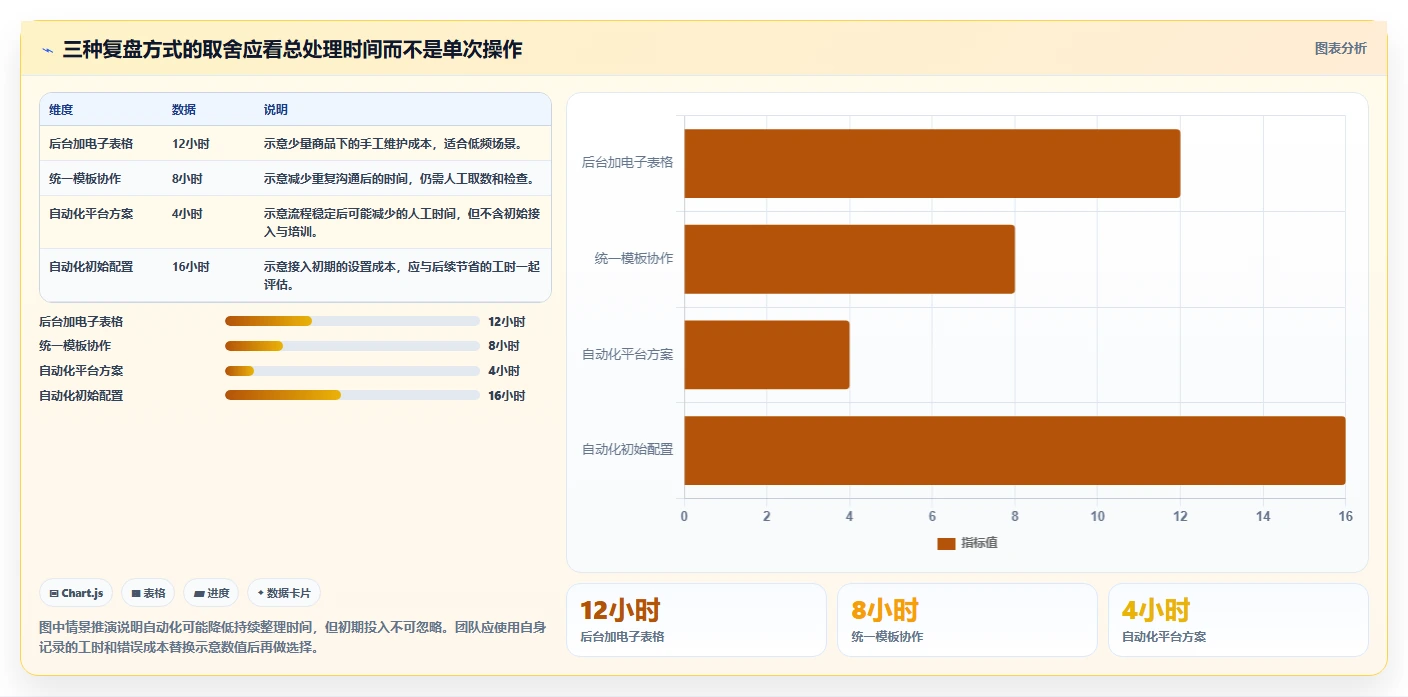Click the 后台加电子表格 label beside its progress bar
Image resolution: width=1408 pixels, height=697 pixels.
(81, 322)
